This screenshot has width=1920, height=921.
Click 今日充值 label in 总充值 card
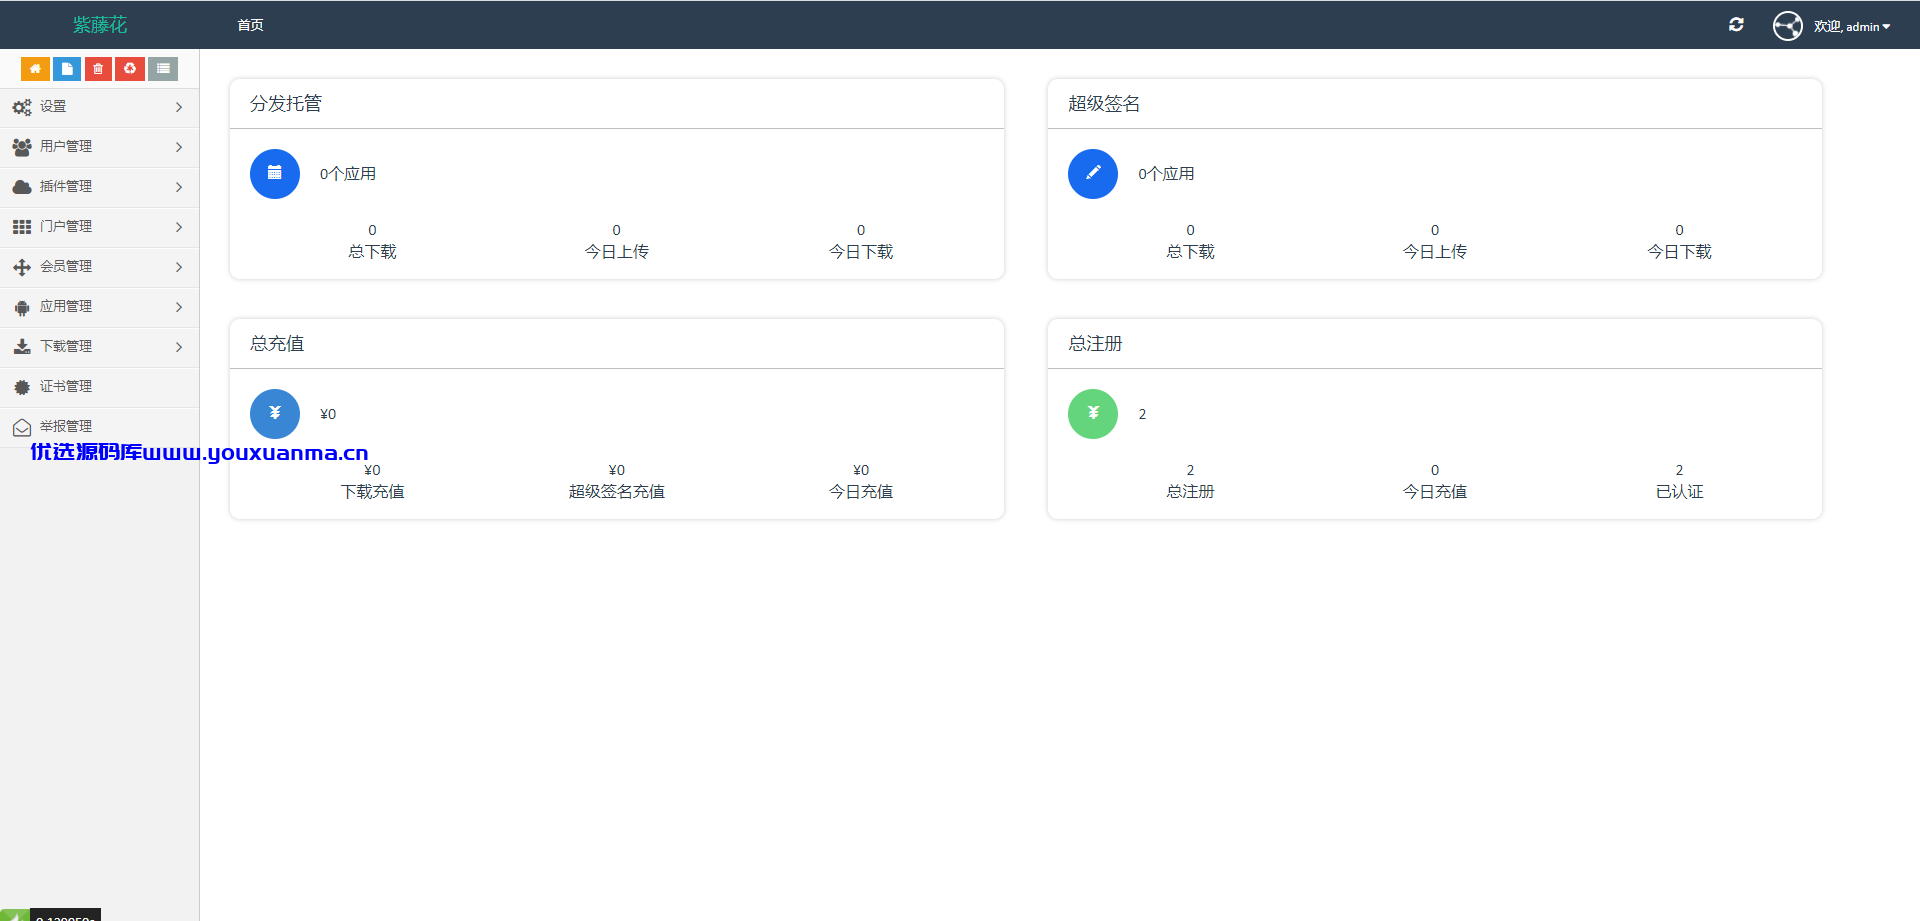pos(861,492)
